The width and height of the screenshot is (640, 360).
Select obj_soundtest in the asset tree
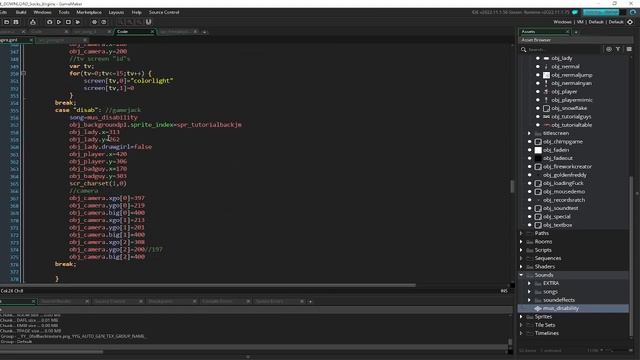tap(560, 208)
